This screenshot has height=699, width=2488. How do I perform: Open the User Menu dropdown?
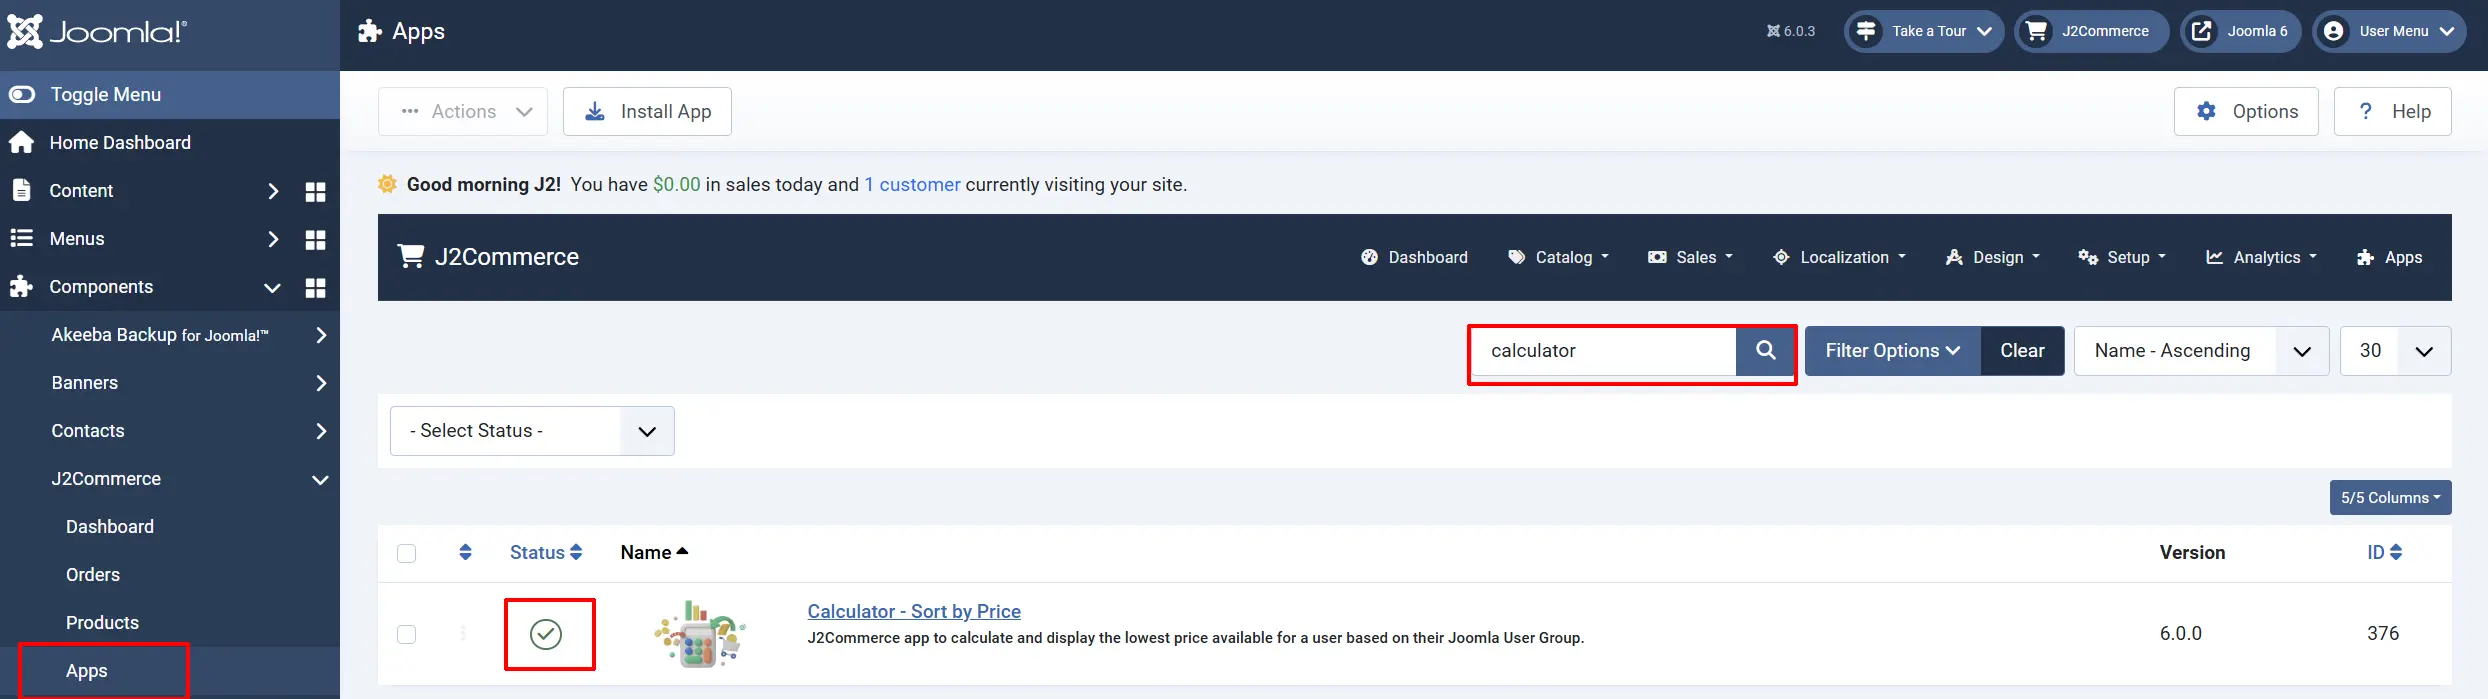tap(2389, 31)
